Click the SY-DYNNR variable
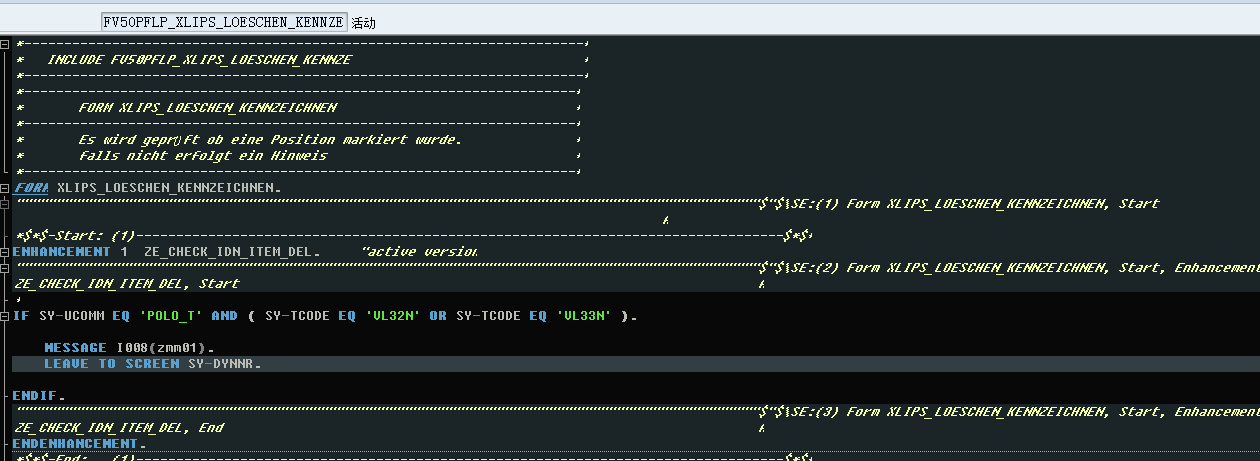1260x461 pixels. [224, 364]
